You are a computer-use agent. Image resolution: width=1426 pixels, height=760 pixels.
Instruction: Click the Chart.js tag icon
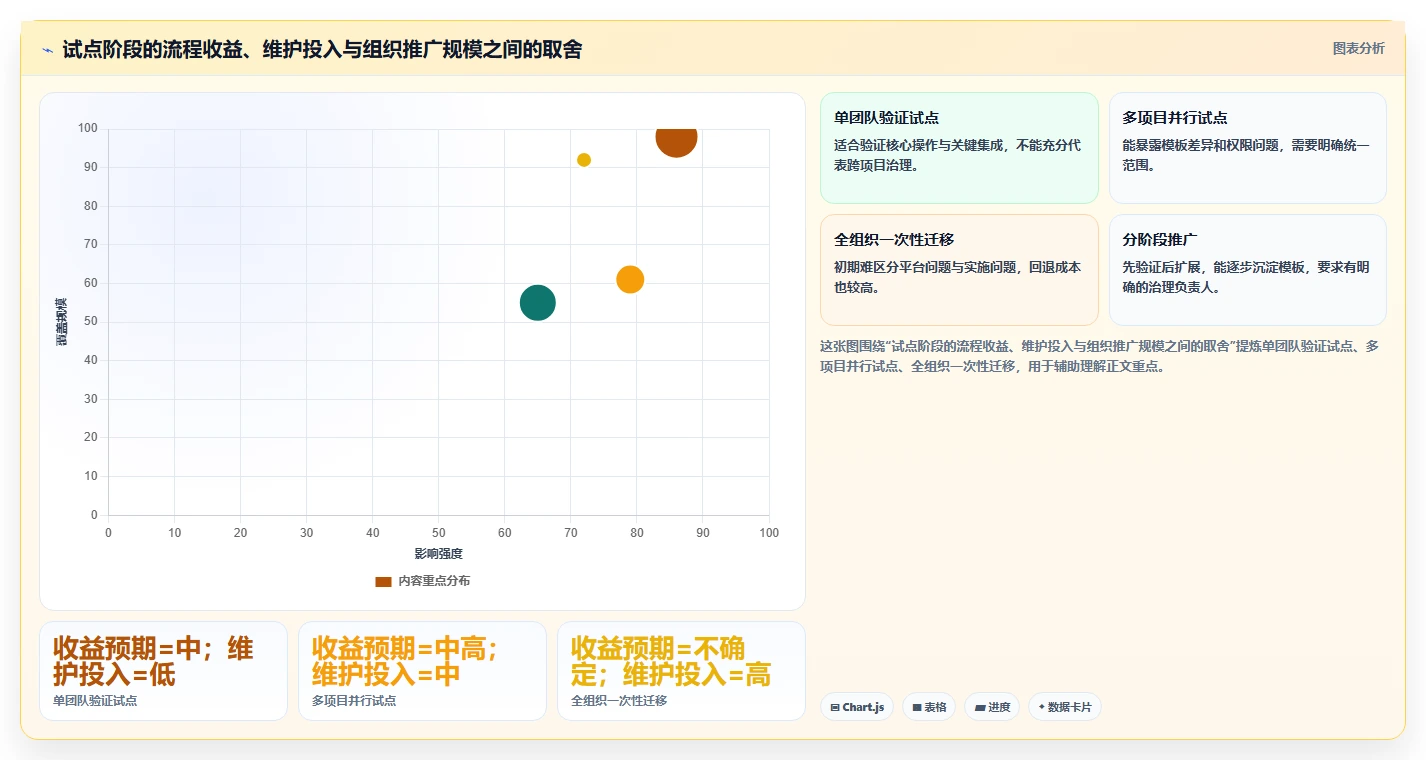tap(835, 708)
